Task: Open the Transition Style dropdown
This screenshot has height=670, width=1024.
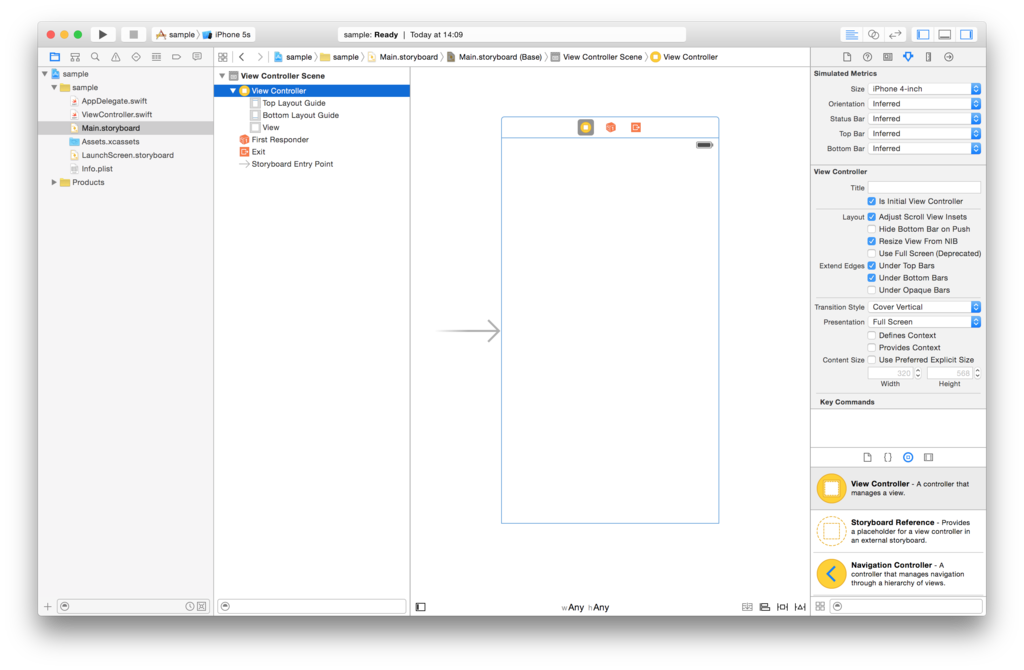Action: (924, 307)
